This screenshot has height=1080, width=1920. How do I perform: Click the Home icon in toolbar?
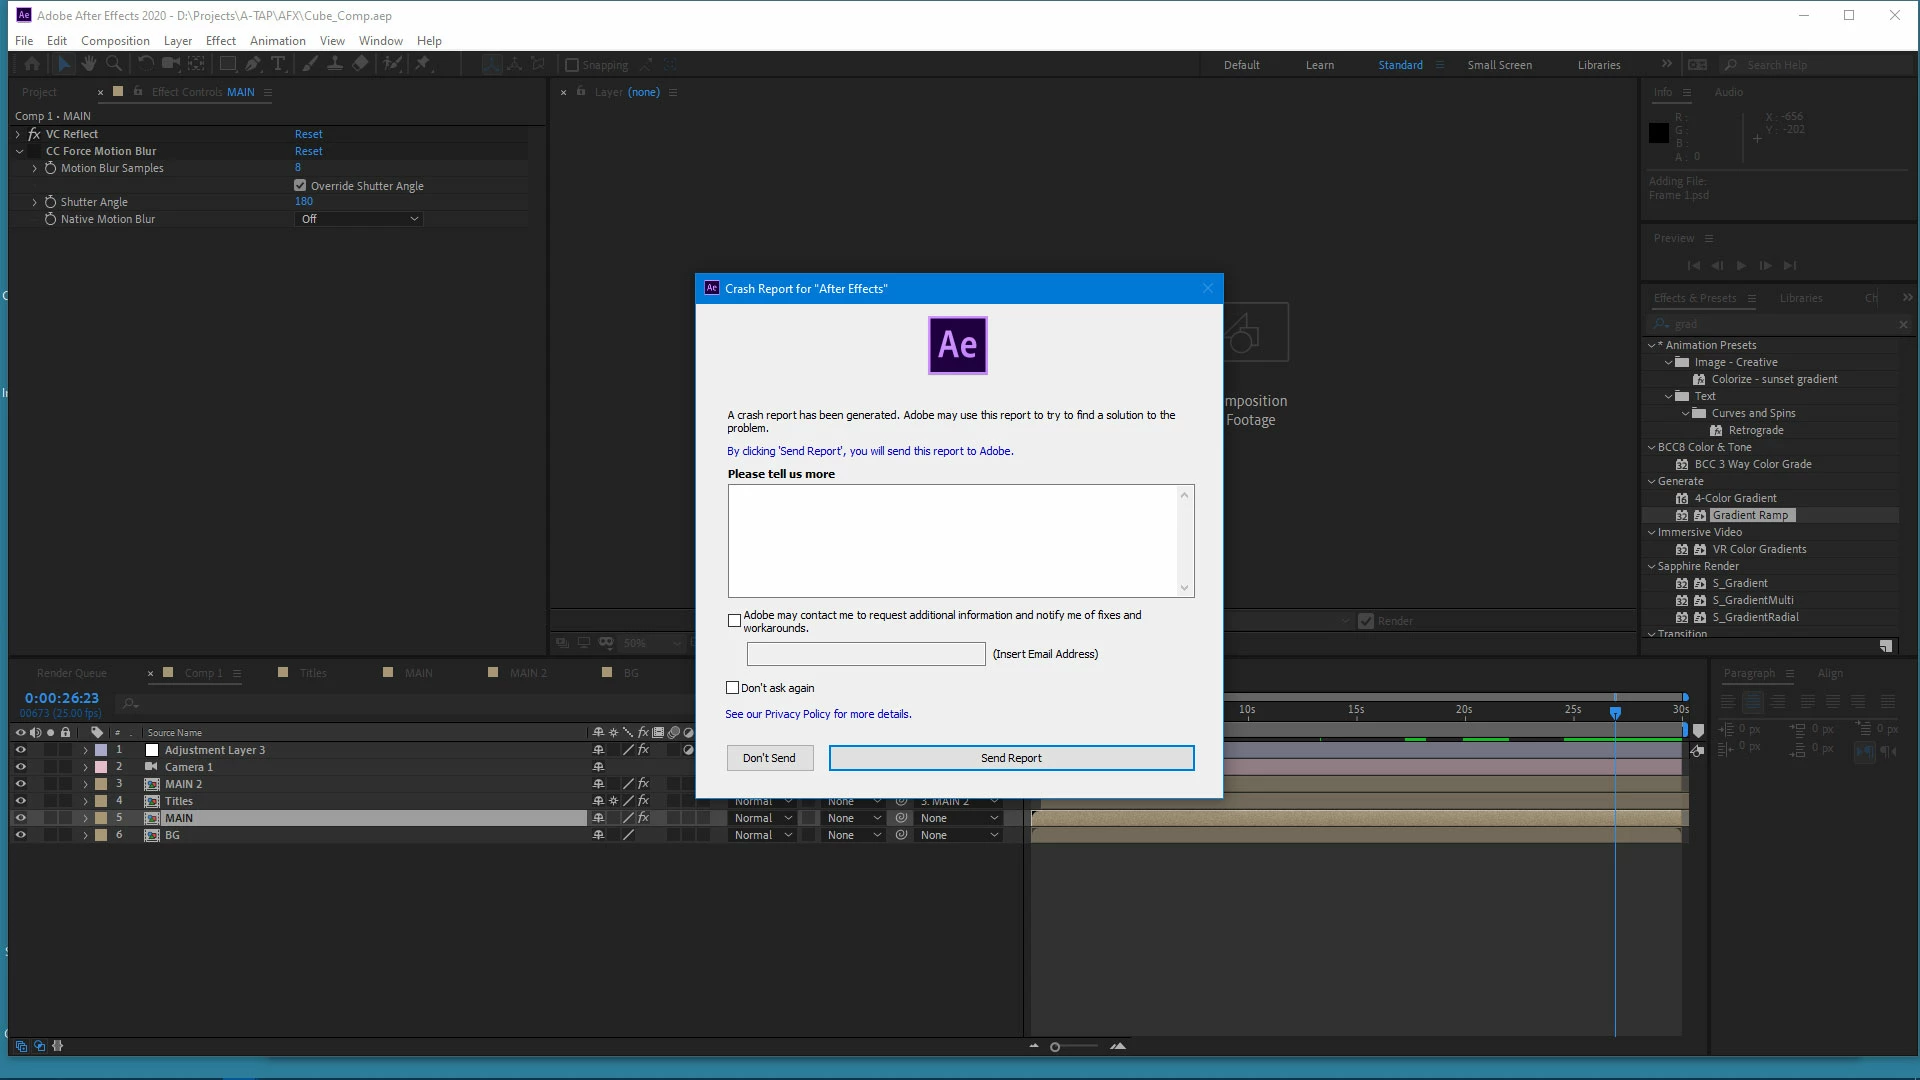[x=32, y=64]
